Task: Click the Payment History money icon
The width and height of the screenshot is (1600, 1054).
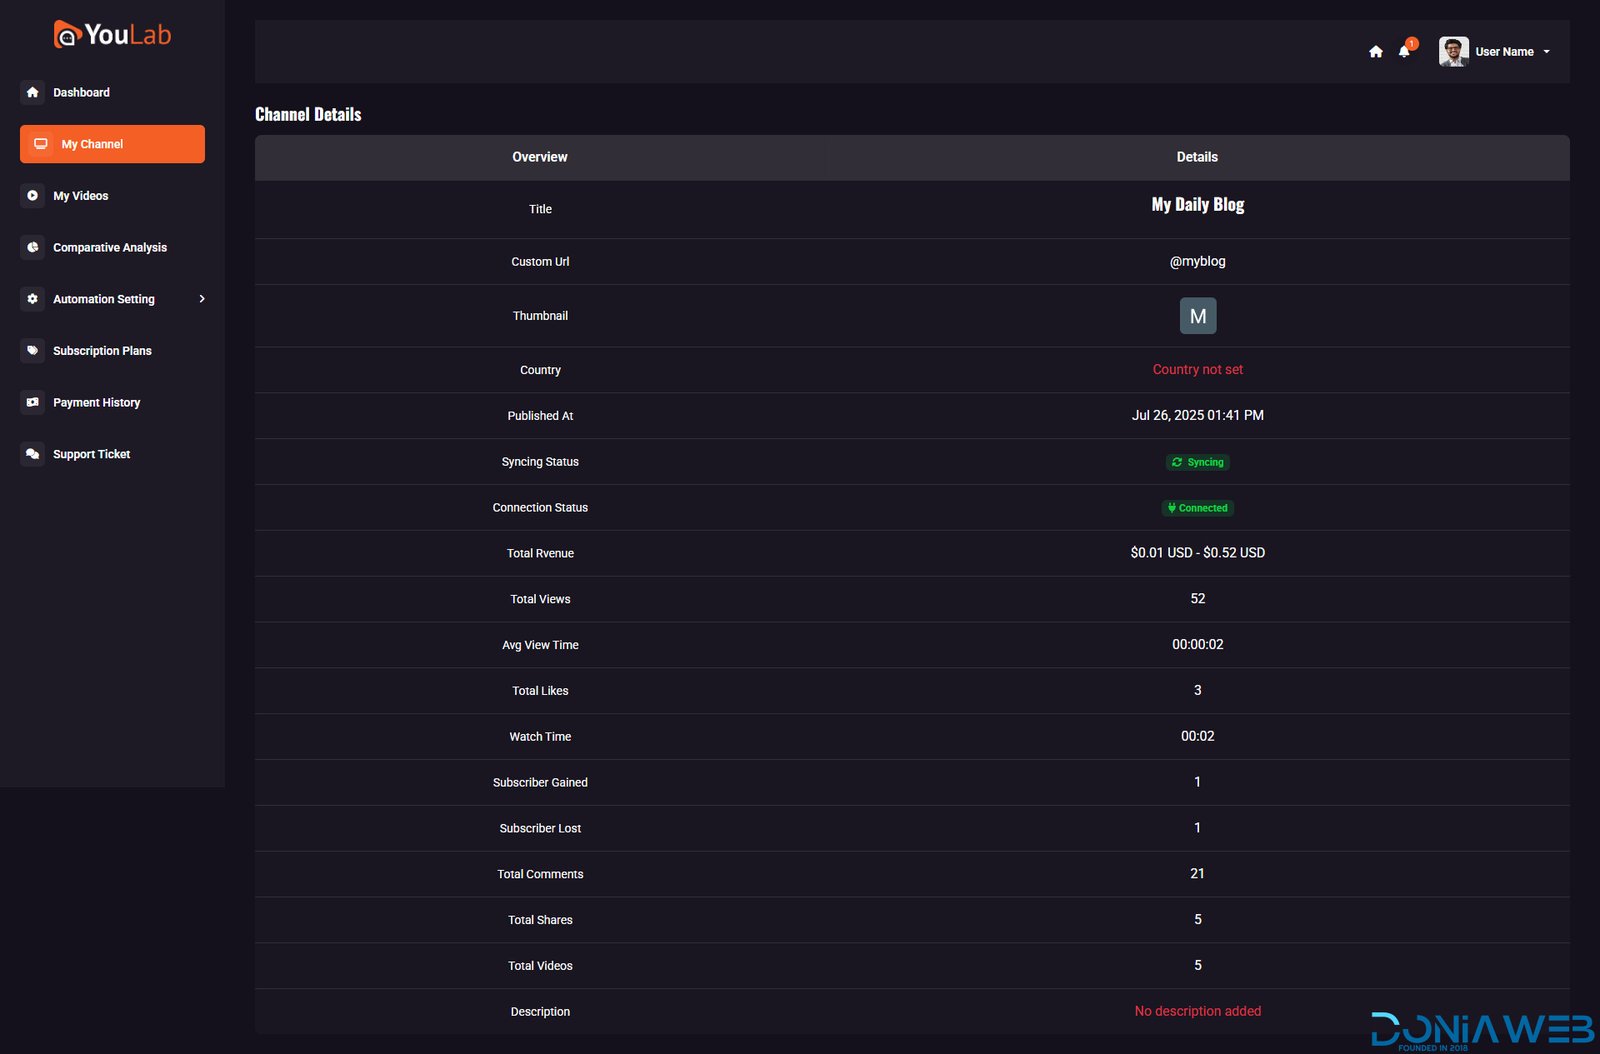Action: tap(33, 402)
